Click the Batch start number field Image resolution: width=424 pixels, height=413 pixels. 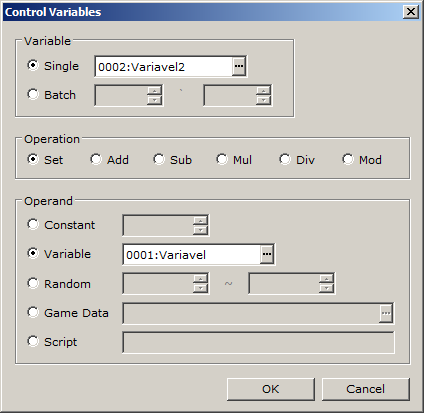(x=122, y=96)
